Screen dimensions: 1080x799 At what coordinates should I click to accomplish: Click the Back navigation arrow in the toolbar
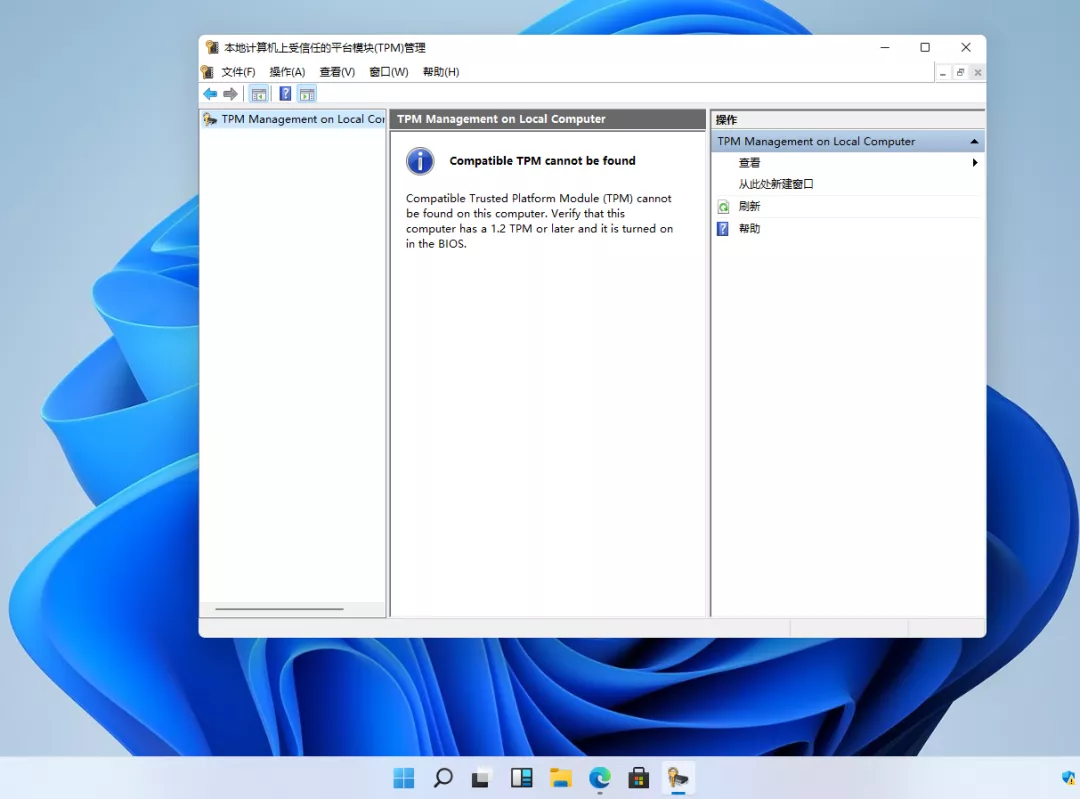tap(211, 93)
